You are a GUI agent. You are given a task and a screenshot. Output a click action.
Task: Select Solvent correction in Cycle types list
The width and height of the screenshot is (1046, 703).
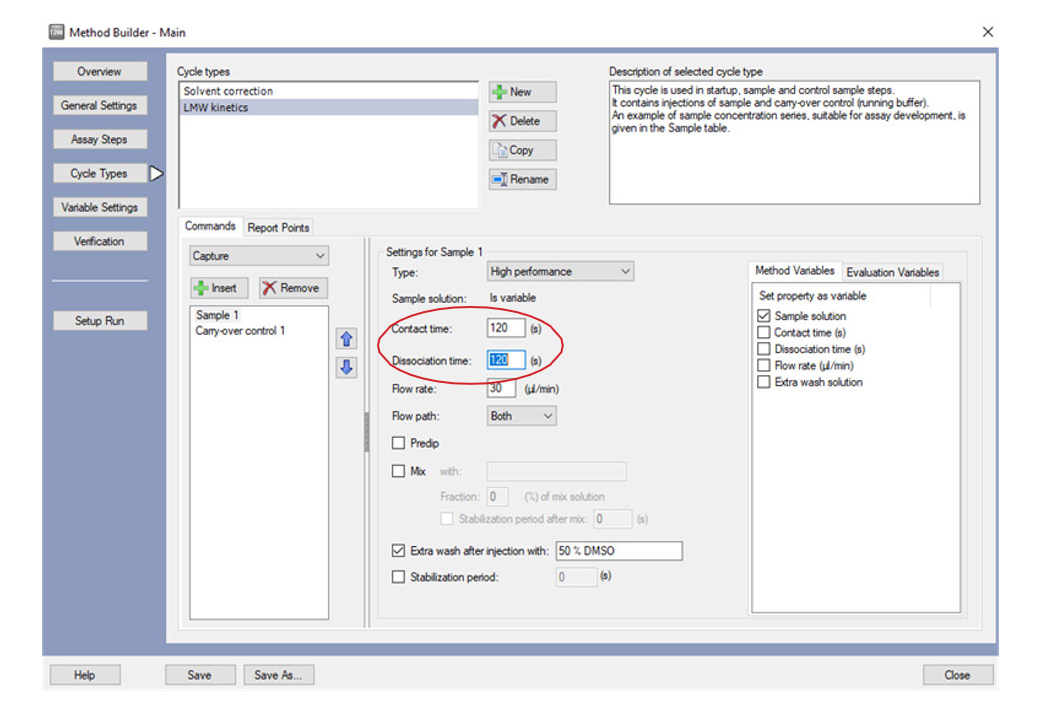click(x=228, y=91)
